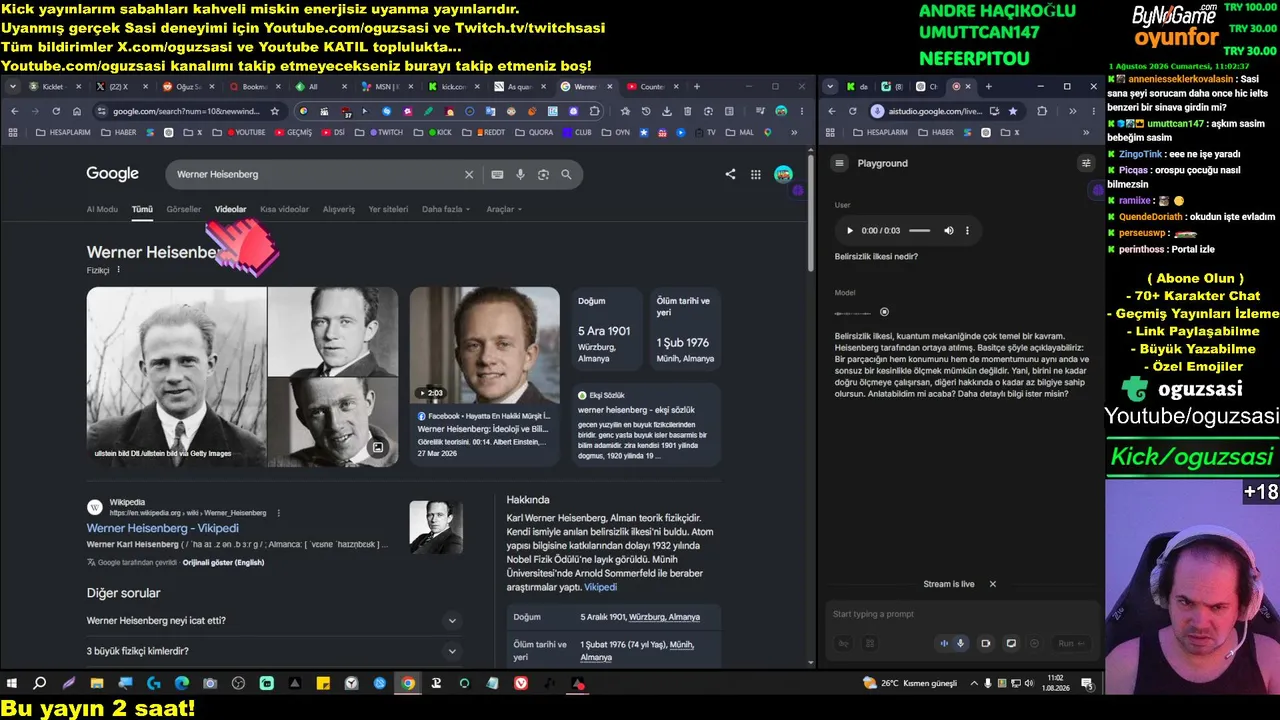
Task: Switch to the Videolar results tab
Action: click(x=230, y=209)
